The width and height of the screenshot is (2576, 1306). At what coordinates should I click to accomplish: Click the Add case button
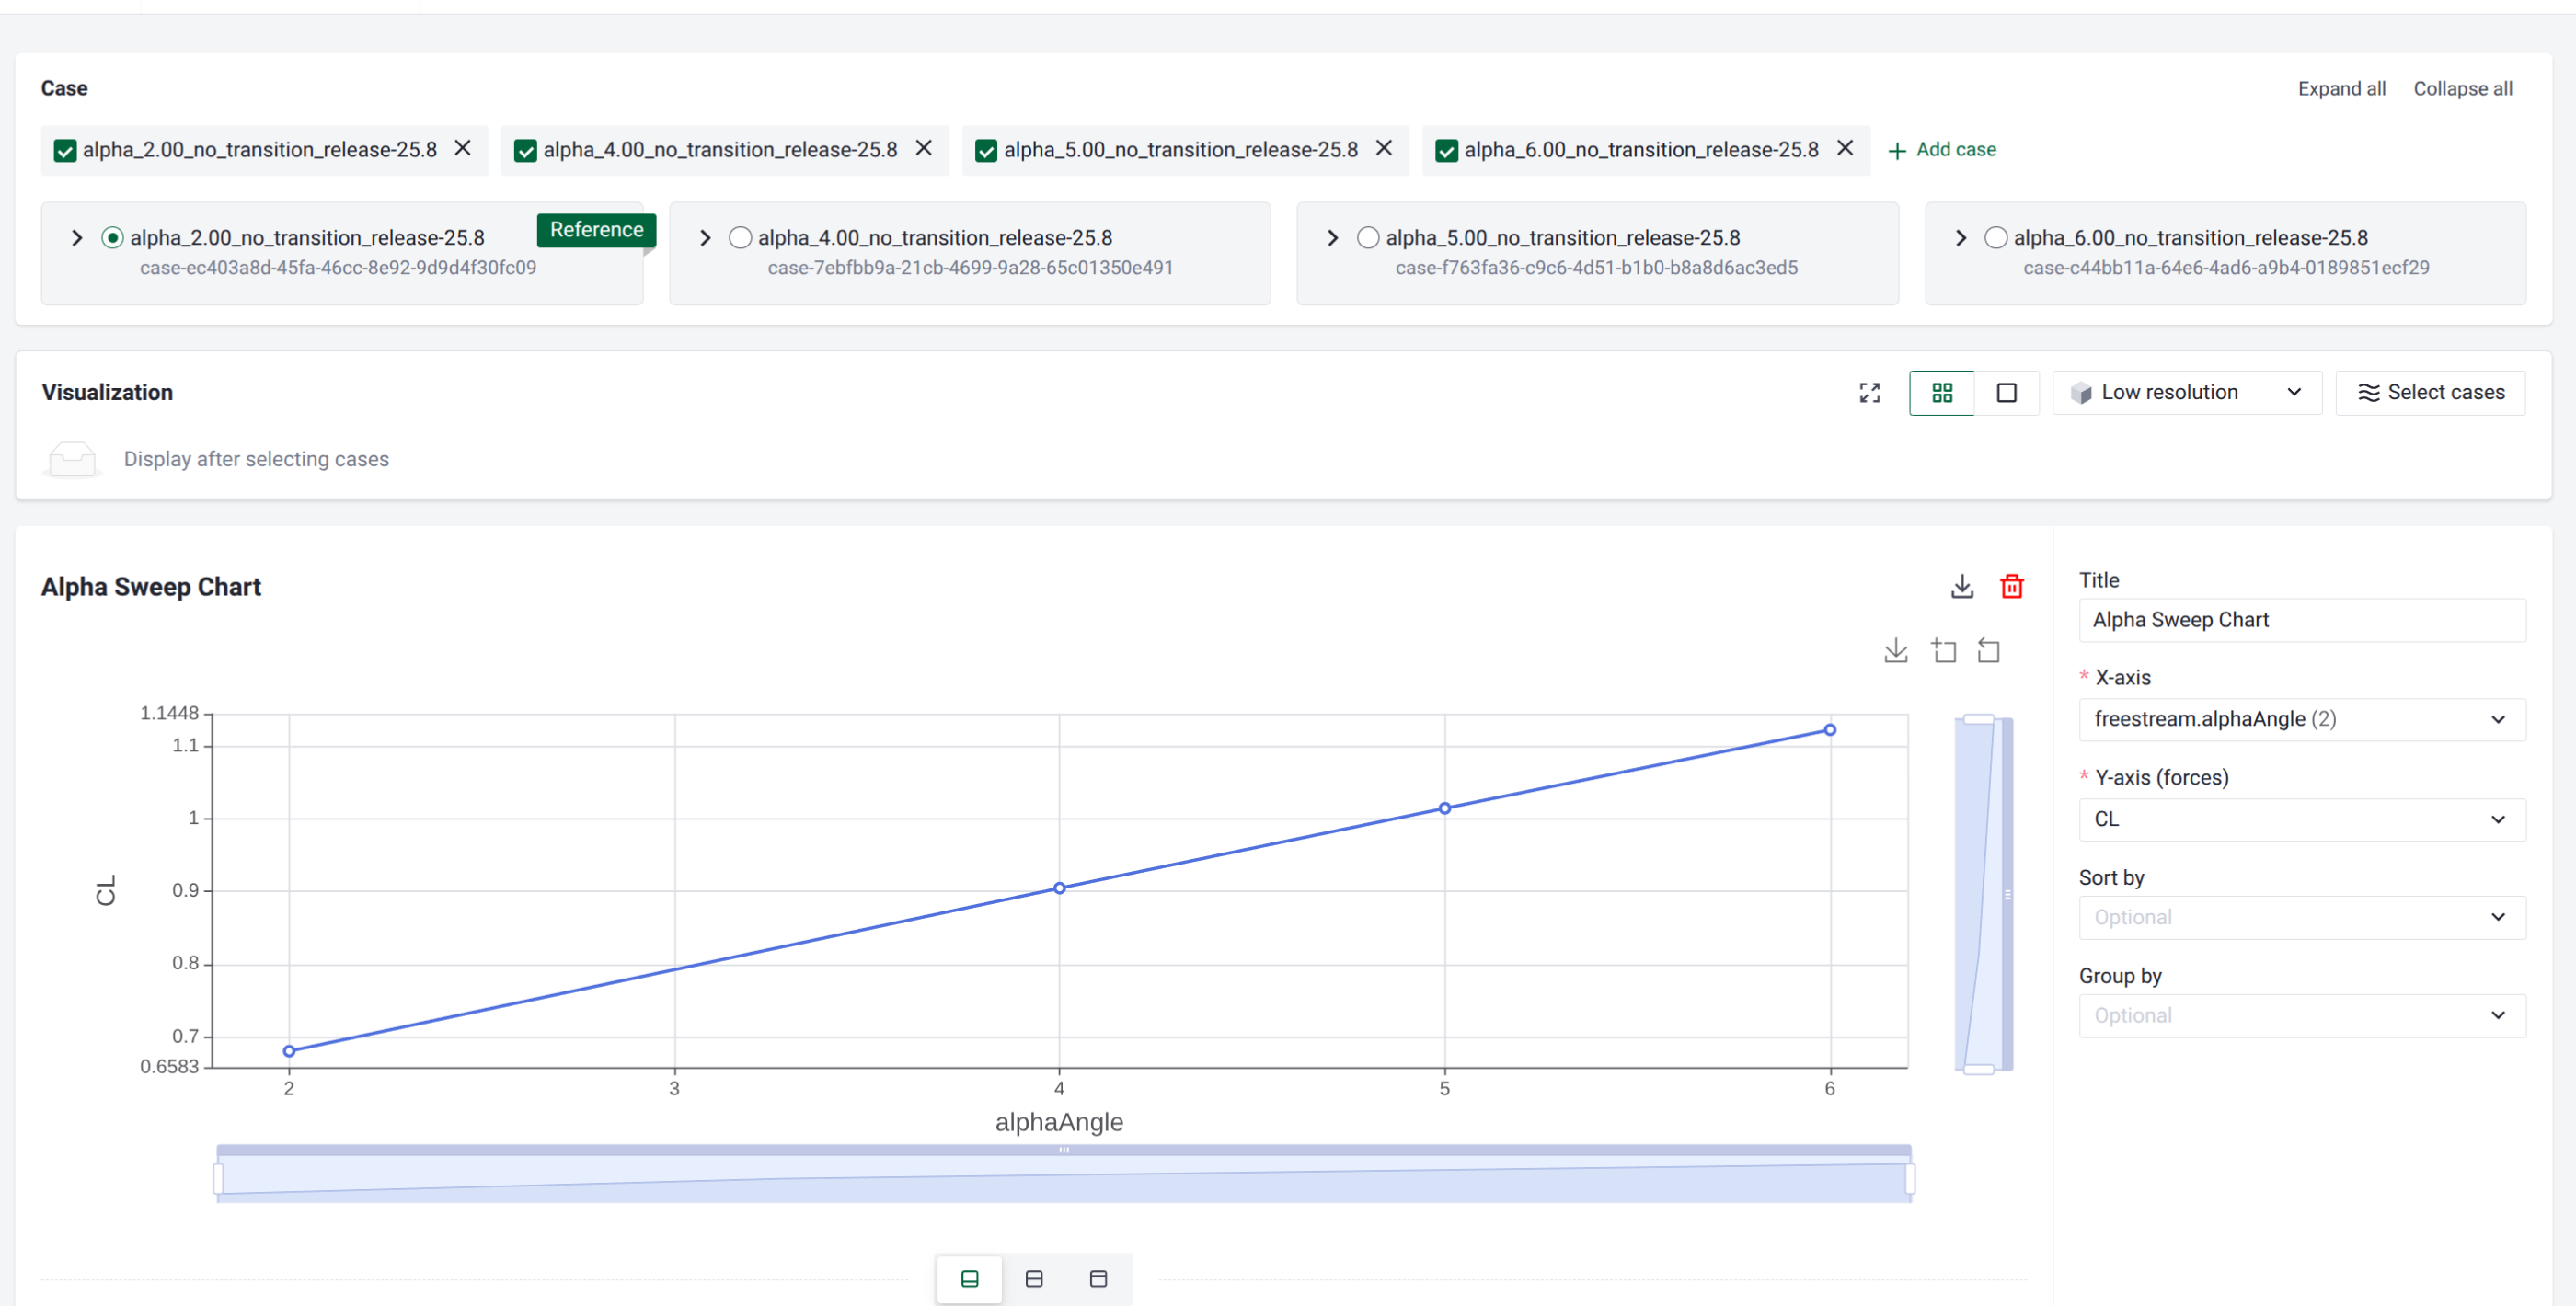pyautogui.click(x=1942, y=150)
